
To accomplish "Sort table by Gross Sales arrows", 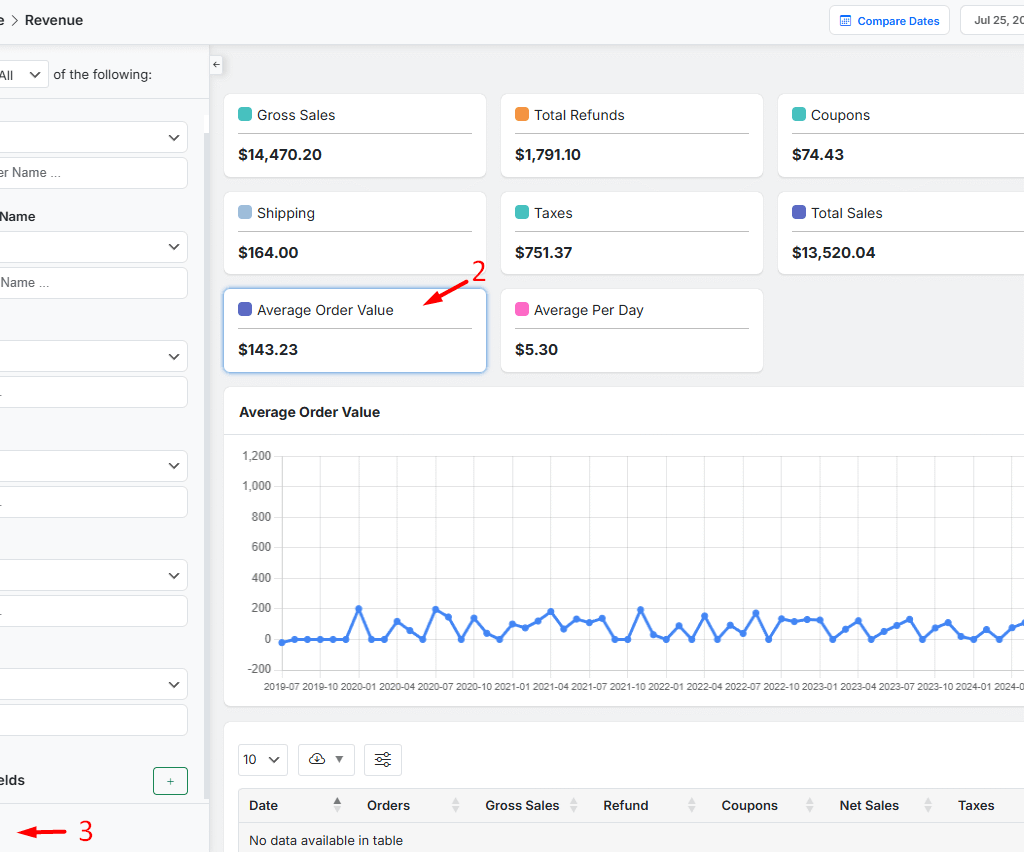I will tap(574, 805).
